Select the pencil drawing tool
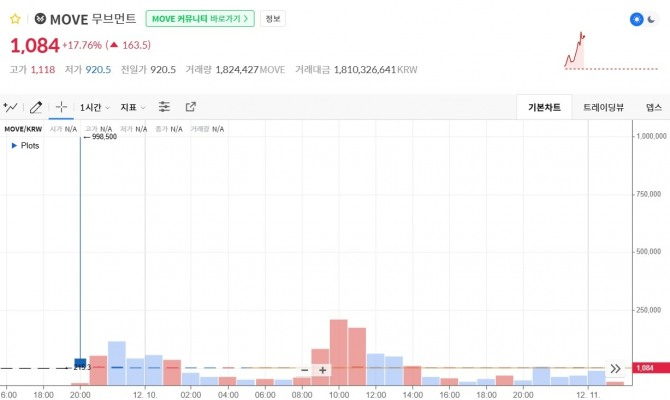 36,107
